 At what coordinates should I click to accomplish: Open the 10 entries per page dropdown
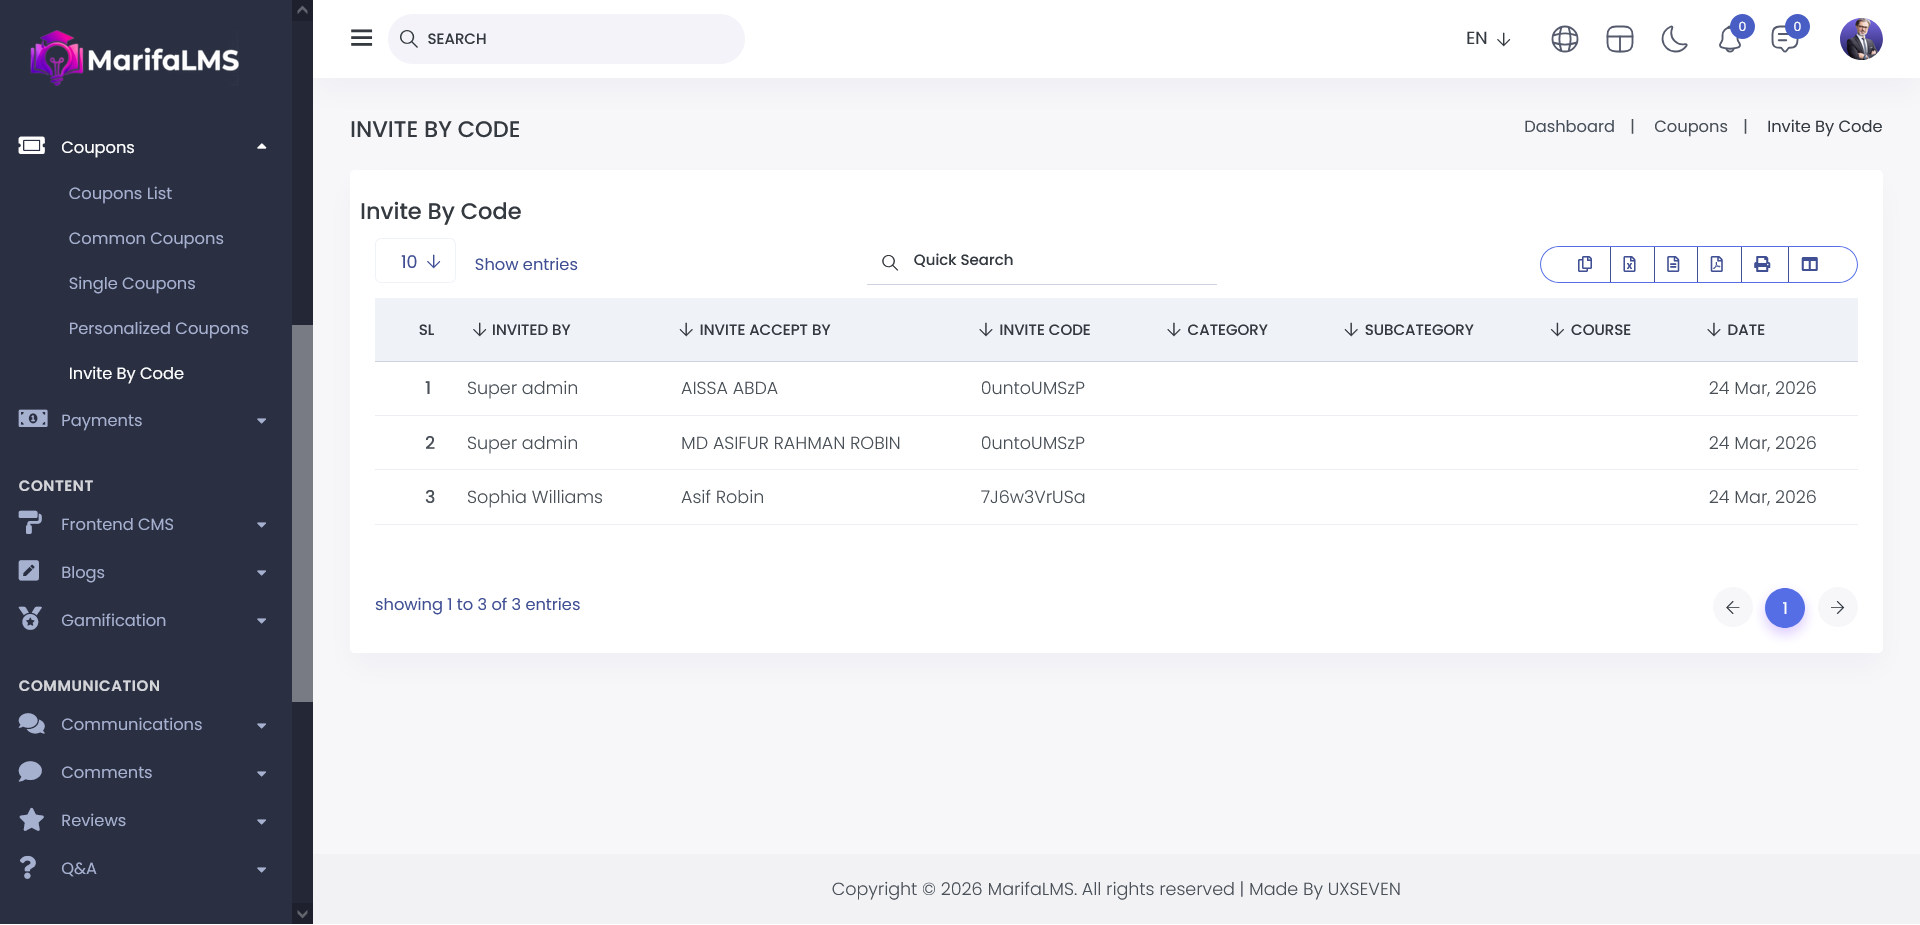[416, 262]
